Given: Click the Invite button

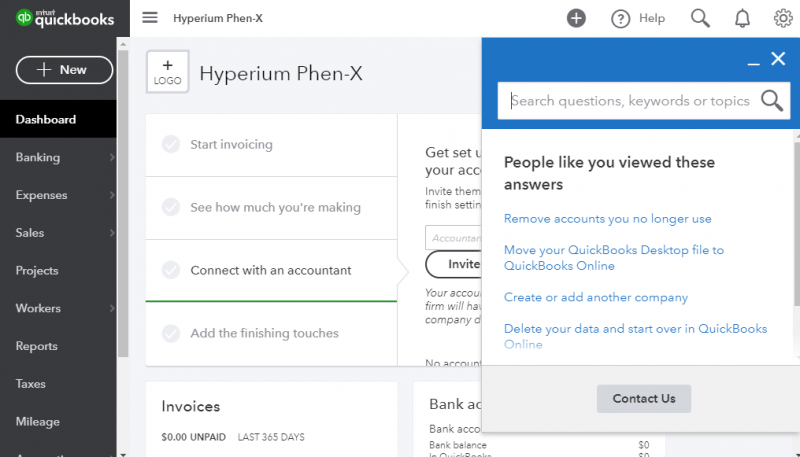Looking at the screenshot, I should coord(454,264).
